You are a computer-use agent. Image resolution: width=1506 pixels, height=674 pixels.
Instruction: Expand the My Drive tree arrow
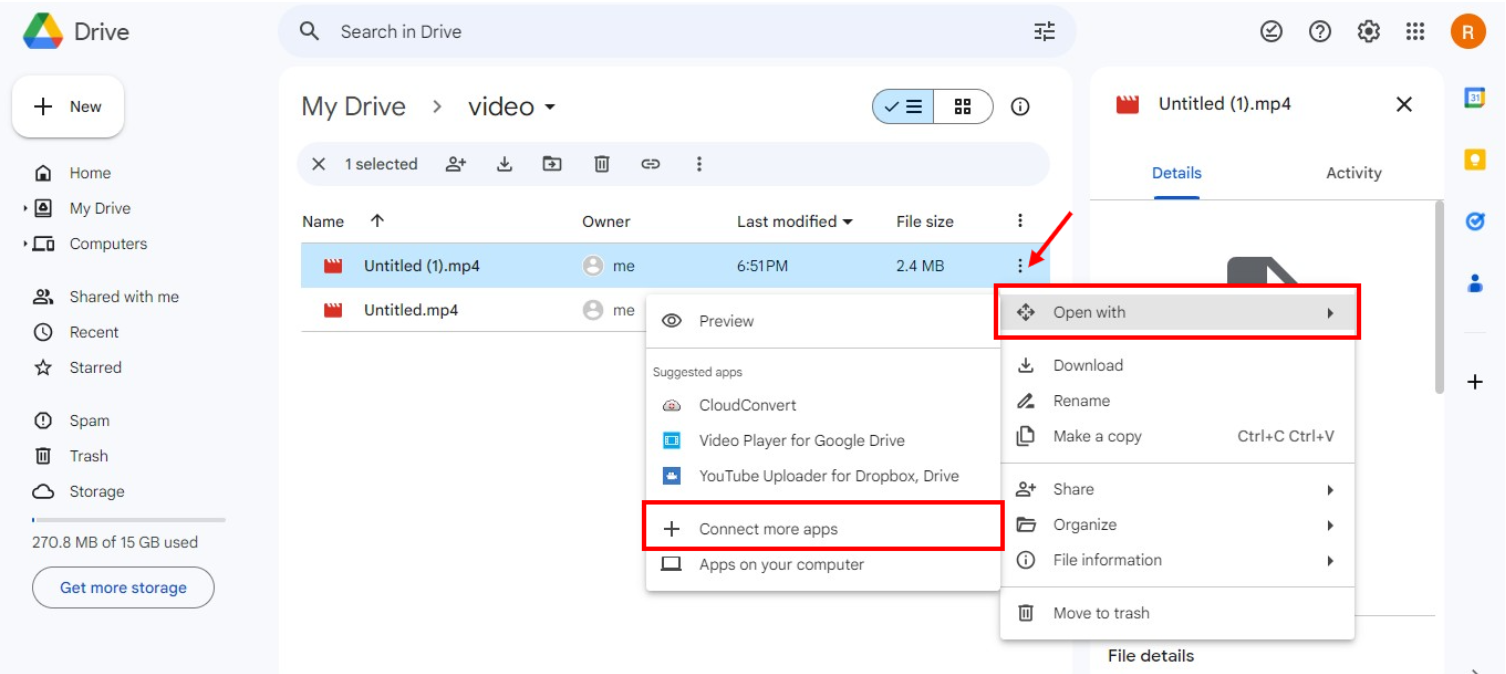pyautogui.click(x=25, y=208)
